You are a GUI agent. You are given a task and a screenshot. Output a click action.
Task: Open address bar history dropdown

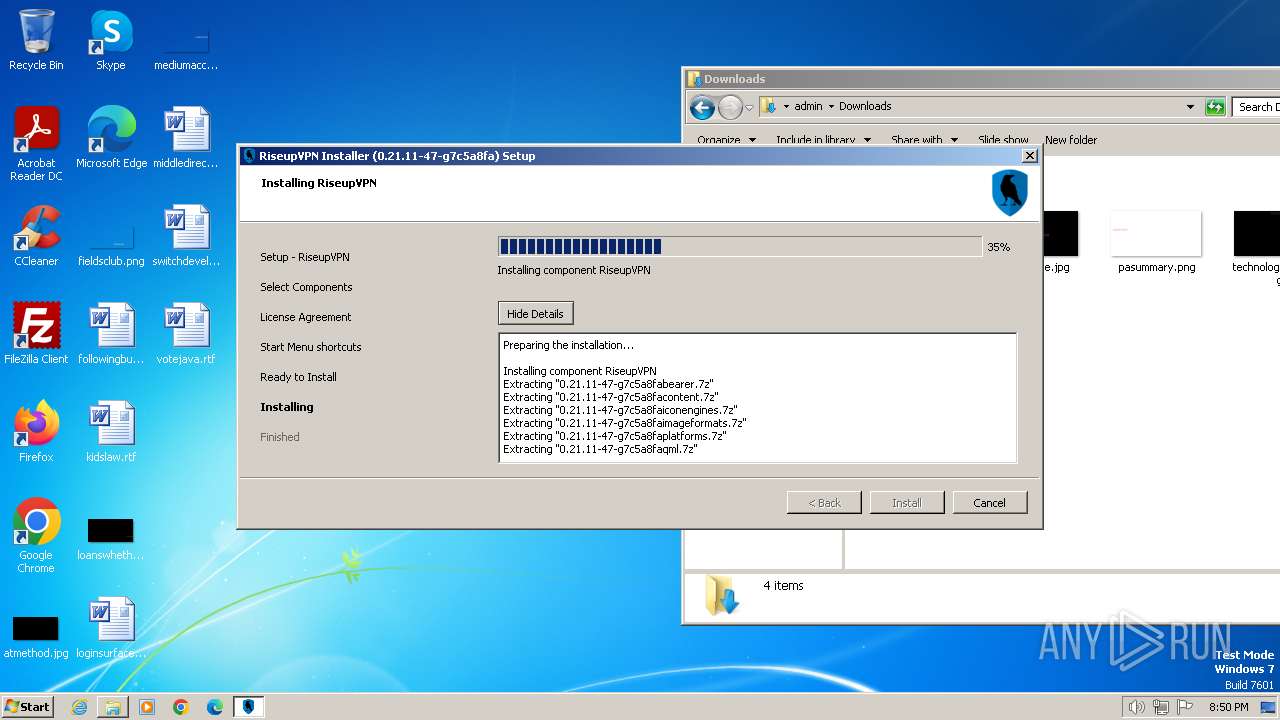click(x=1190, y=107)
